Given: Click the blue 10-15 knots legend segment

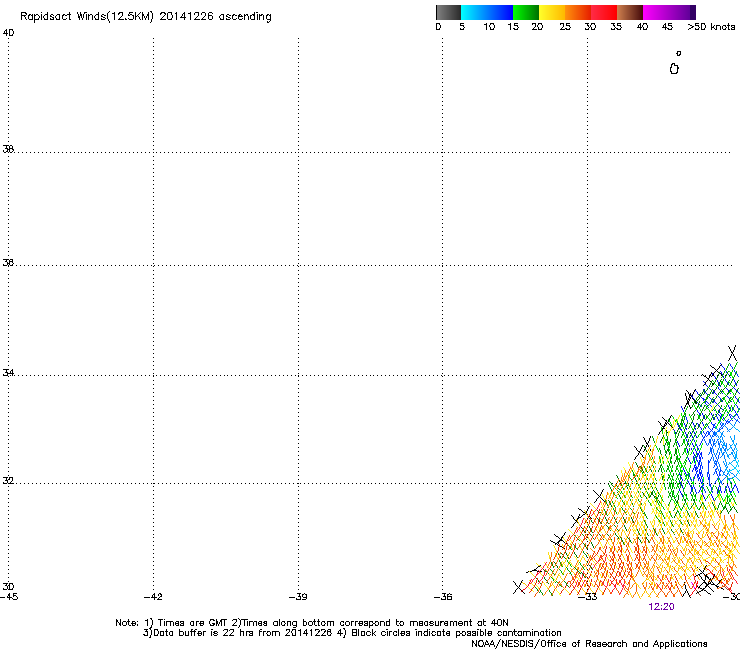Looking at the screenshot, I should [x=500, y=12].
